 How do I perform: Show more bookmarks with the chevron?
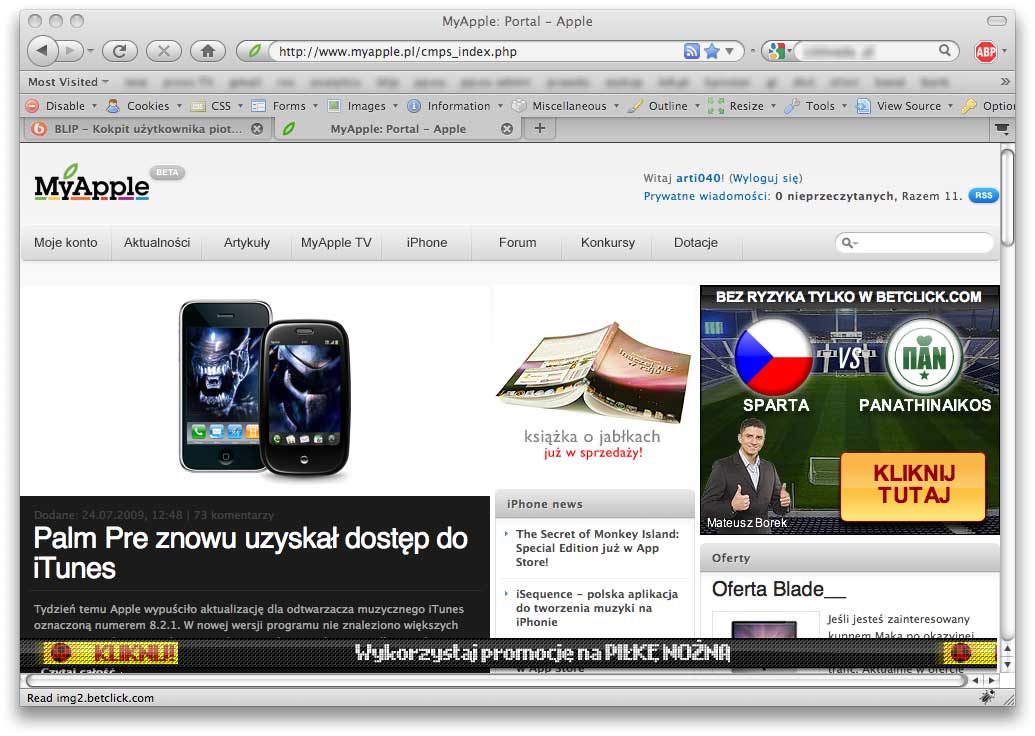[x=1005, y=82]
